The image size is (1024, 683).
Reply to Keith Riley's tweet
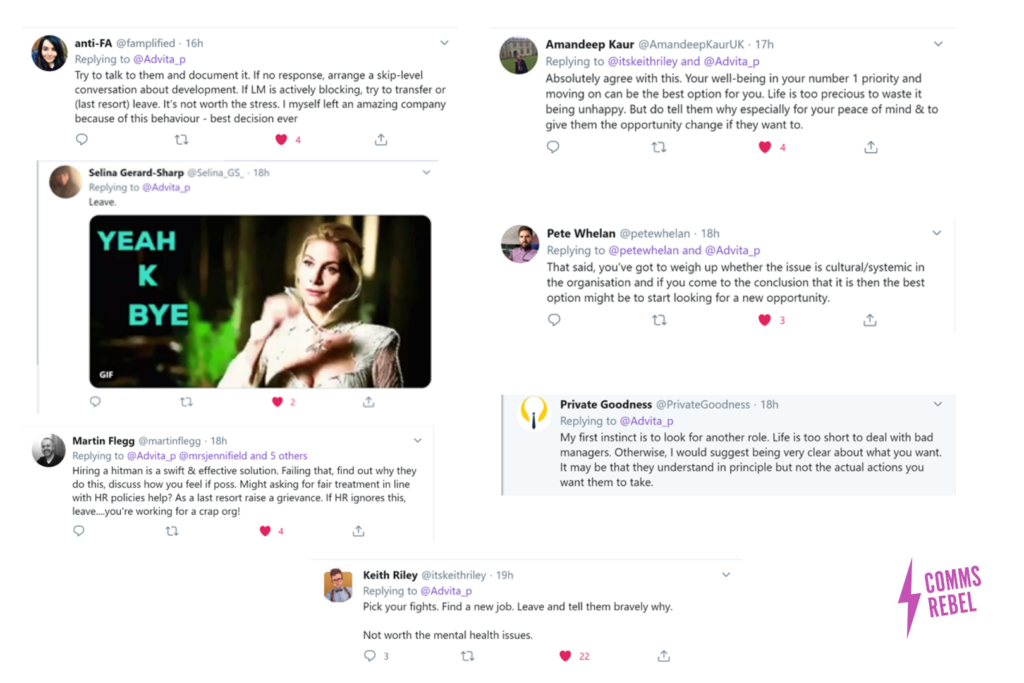[370, 656]
